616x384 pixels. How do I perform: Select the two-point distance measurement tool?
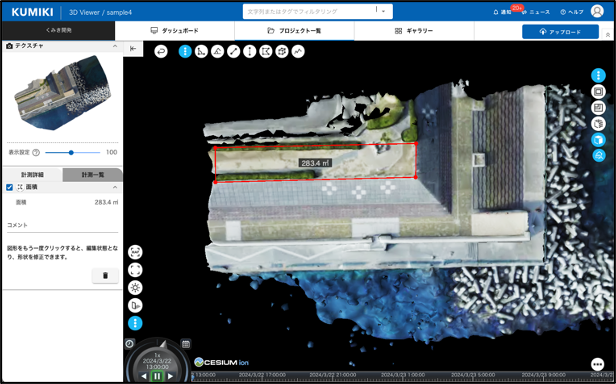[x=233, y=51]
